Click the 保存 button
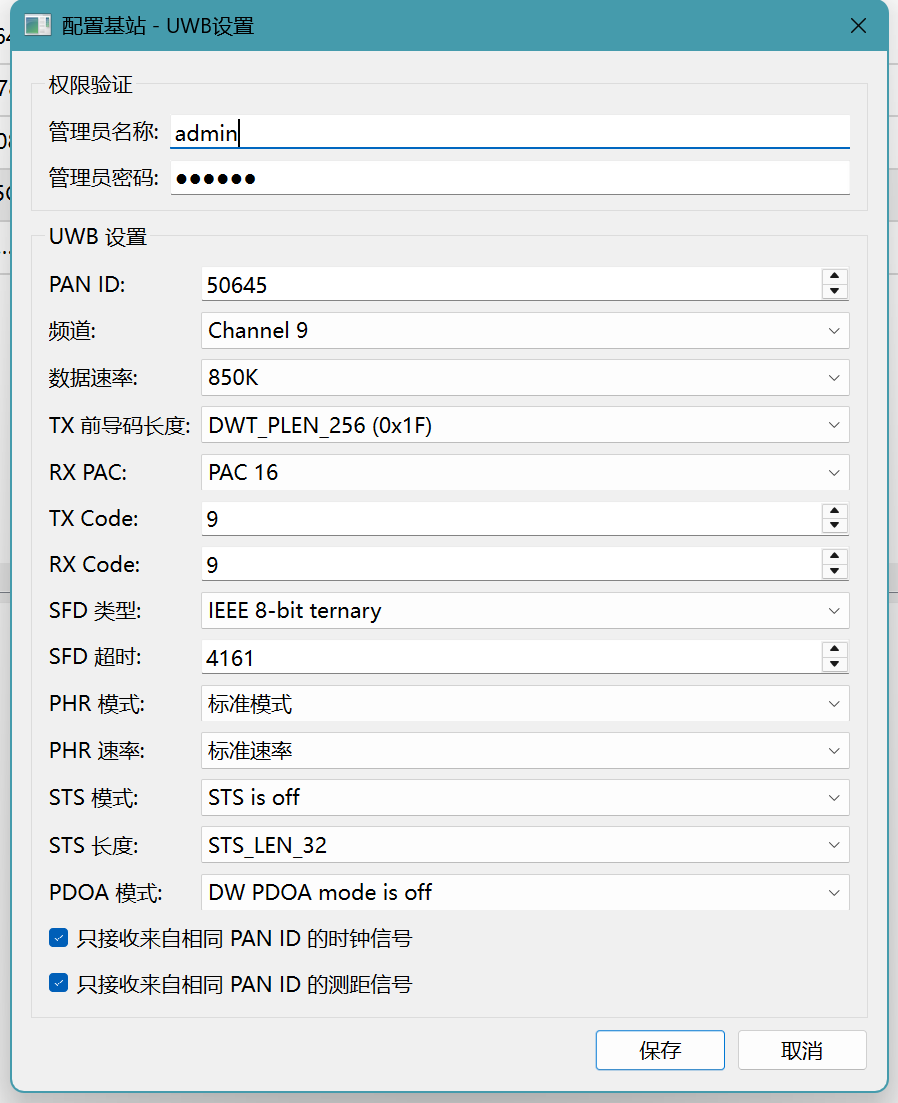 [x=660, y=1050]
